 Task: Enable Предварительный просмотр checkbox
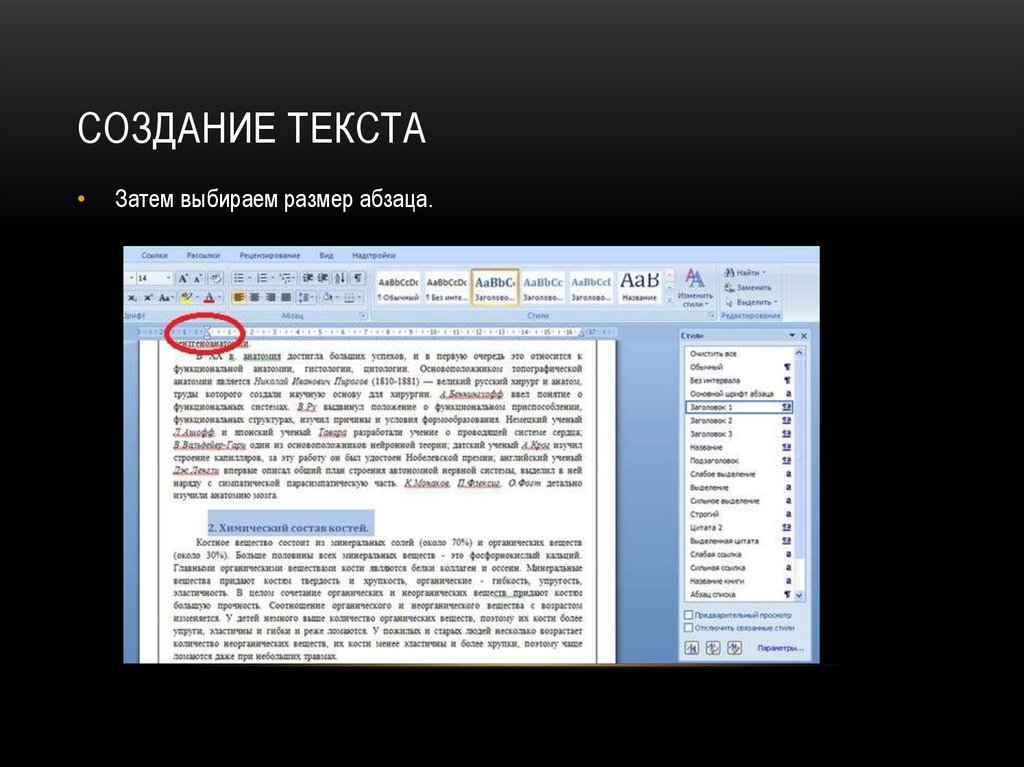point(686,615)
